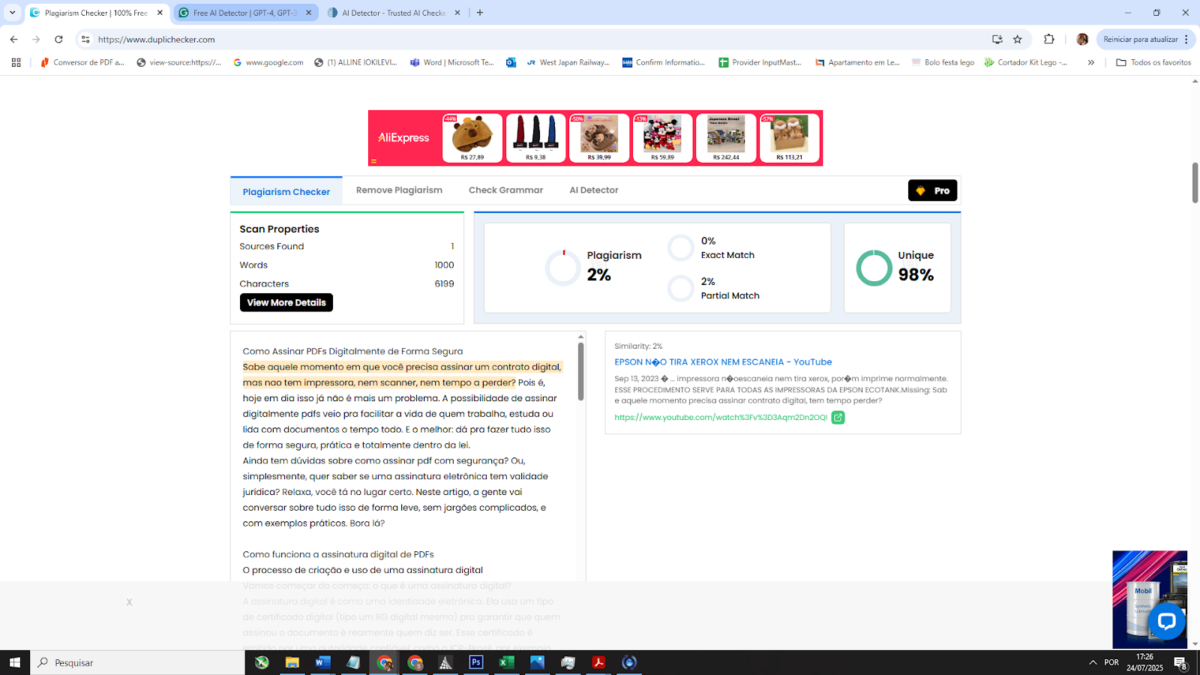This screenshot has width=1200, height=675.
Task: Dismiss the bottom overlay with X
Action: 129,602
